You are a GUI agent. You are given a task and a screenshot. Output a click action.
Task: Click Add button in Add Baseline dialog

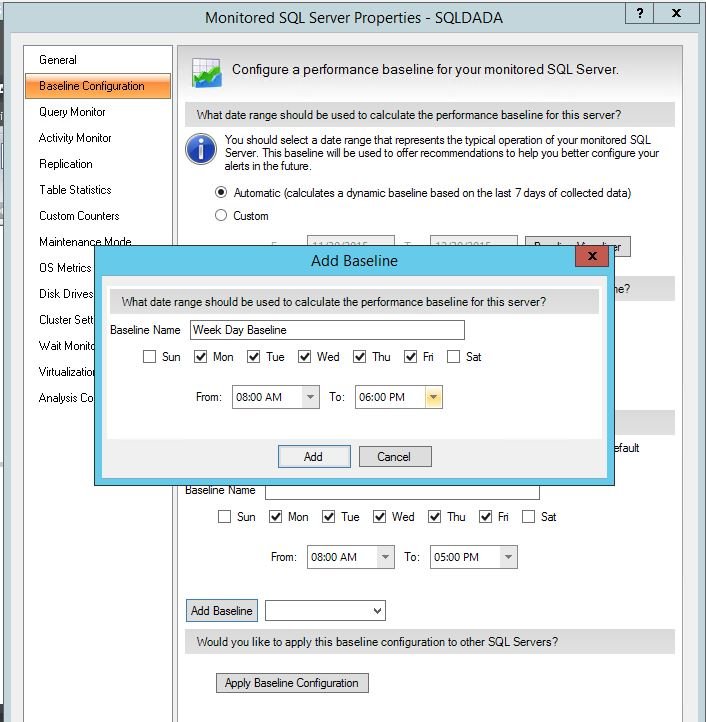[314, 456]
